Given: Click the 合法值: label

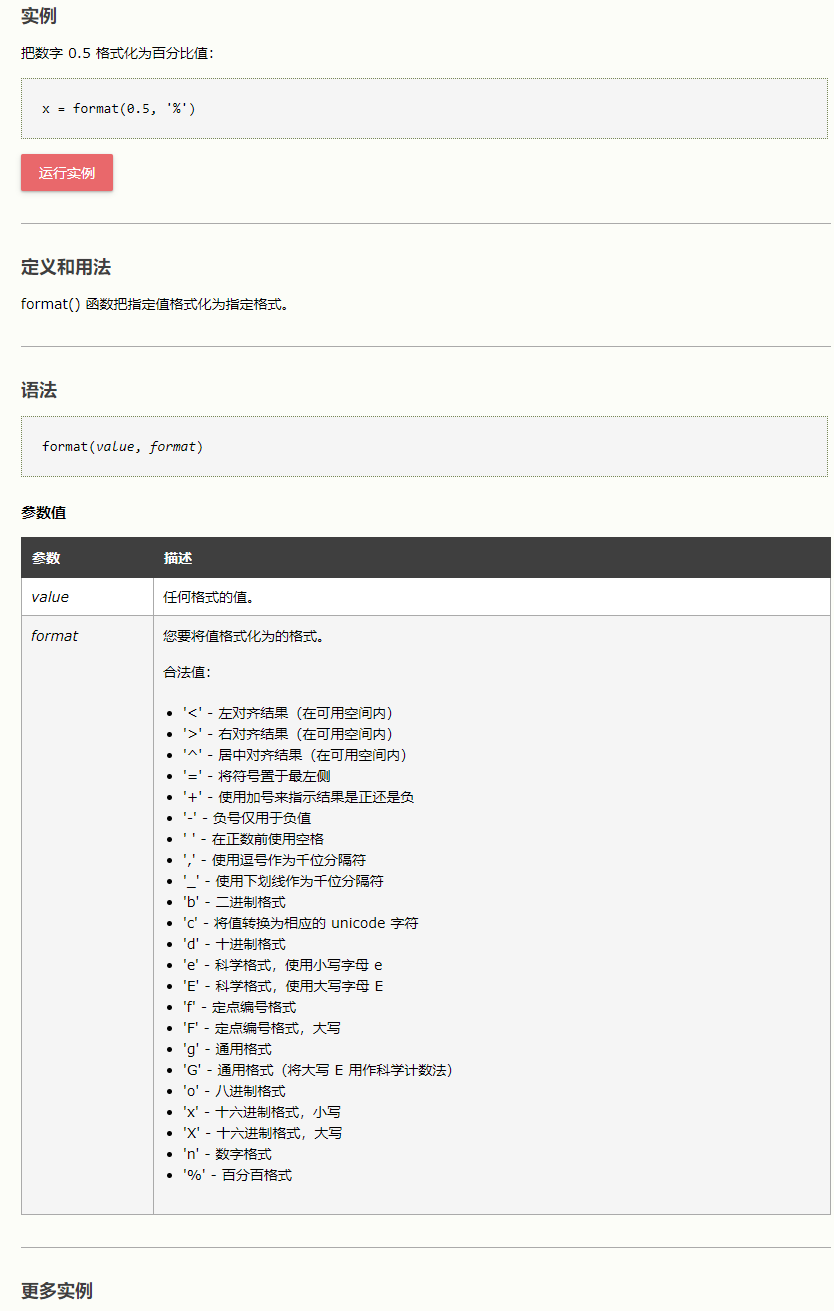Looking at the screenshot, I should point(187,672).
